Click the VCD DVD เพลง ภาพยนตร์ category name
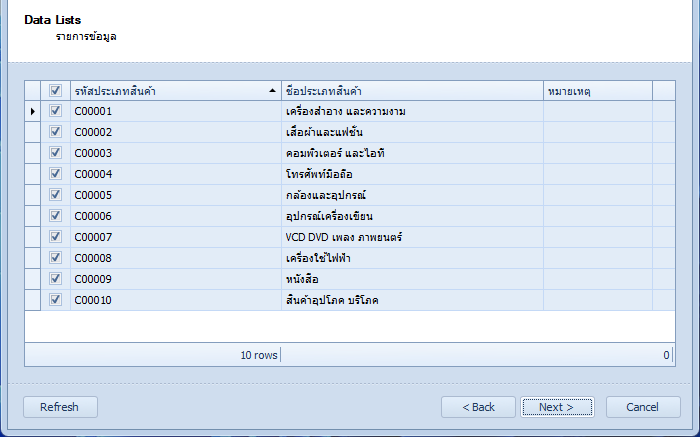The height and width of the screenshot is (437, 700). coord(344,237)
